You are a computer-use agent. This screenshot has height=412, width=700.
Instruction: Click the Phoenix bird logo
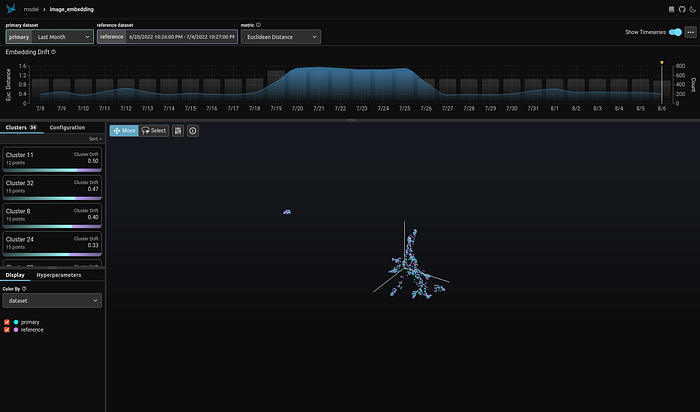11,8
